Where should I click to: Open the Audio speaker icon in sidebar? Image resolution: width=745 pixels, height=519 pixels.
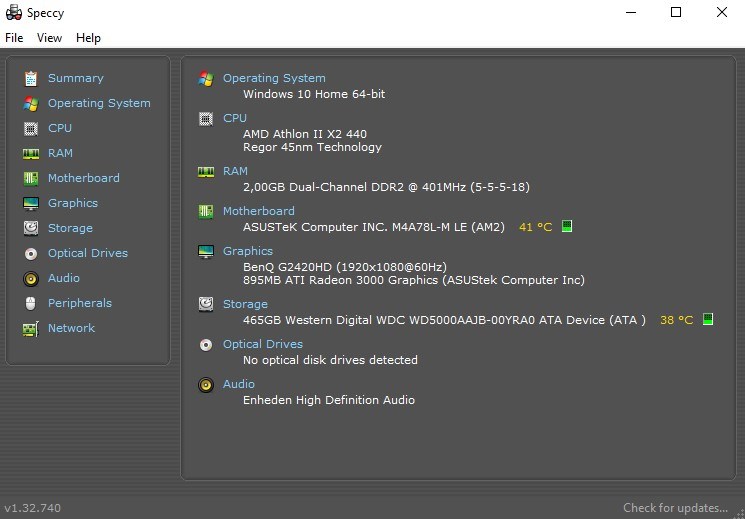point(30,278)
